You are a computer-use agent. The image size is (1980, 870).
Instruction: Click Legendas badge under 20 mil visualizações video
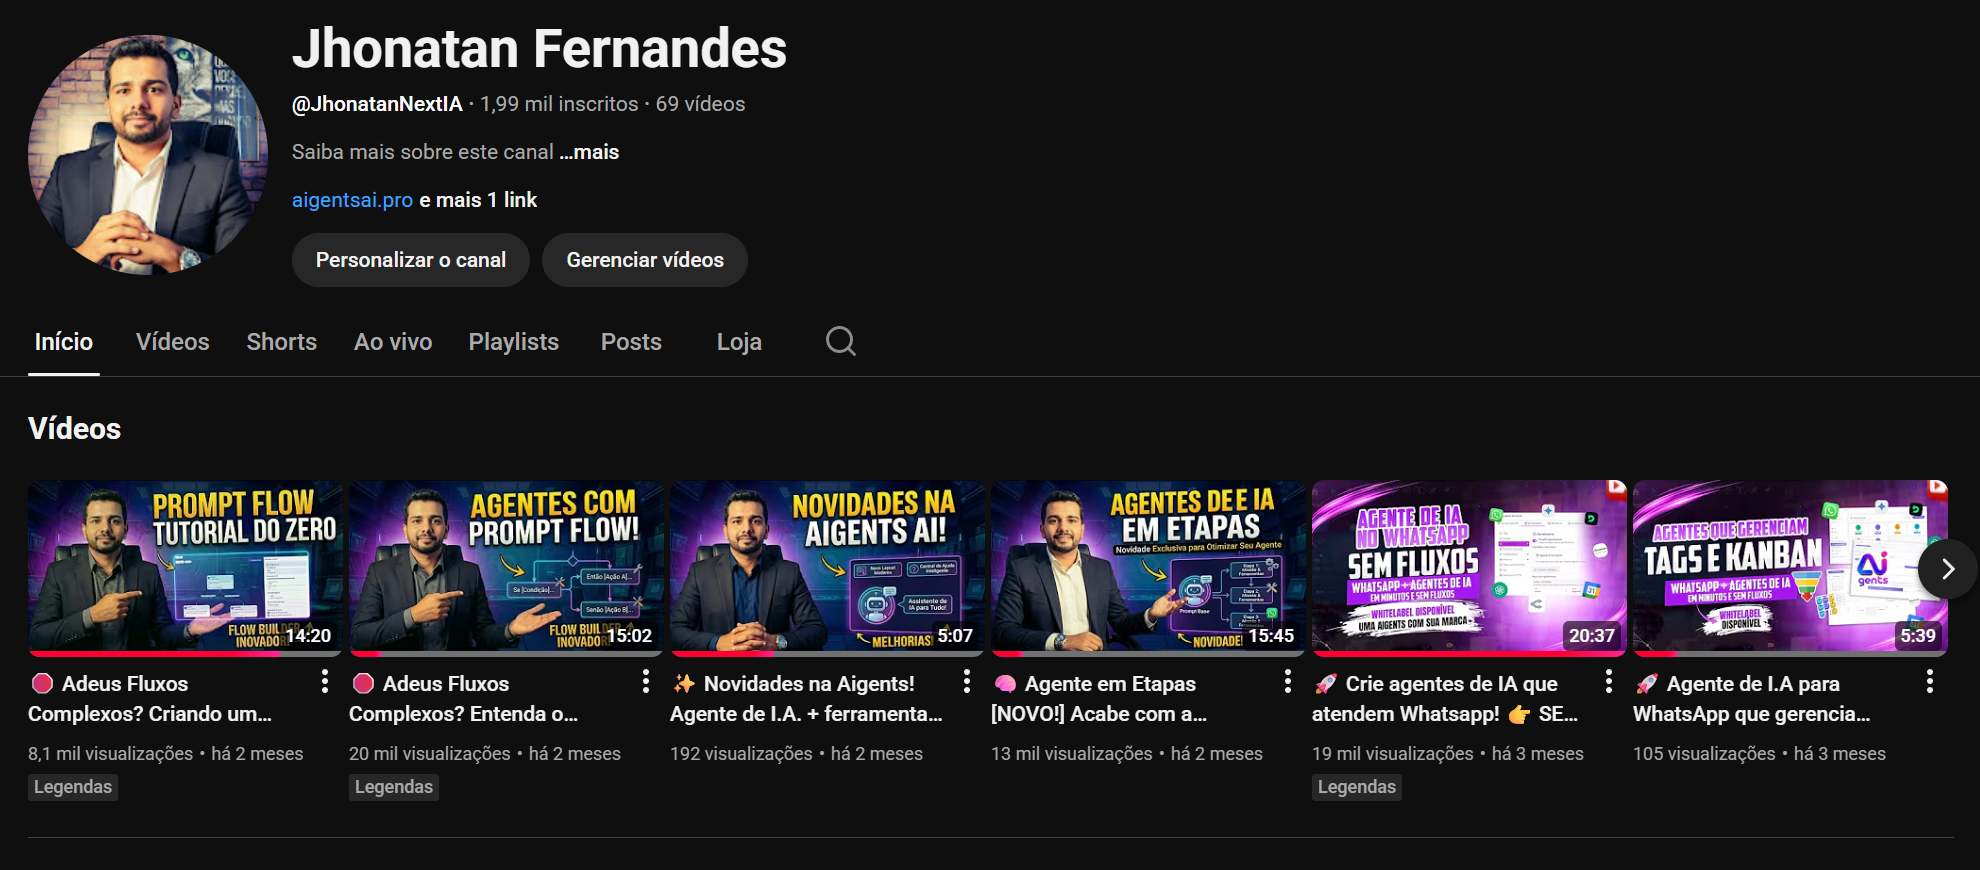click(394, 787)
